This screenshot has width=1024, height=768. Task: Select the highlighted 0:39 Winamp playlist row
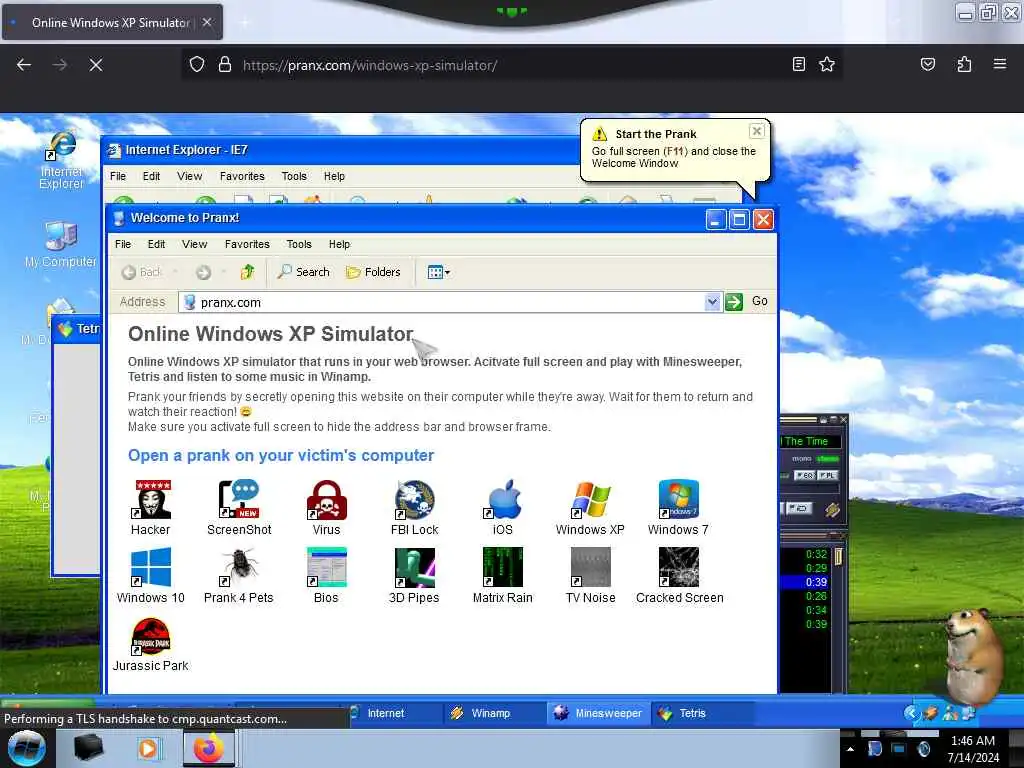click(x=805, y=582)
